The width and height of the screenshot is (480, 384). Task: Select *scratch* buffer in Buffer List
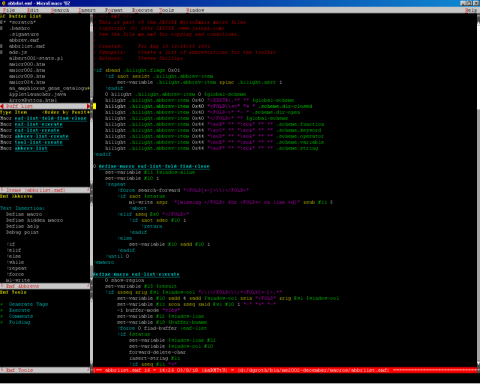22,22
